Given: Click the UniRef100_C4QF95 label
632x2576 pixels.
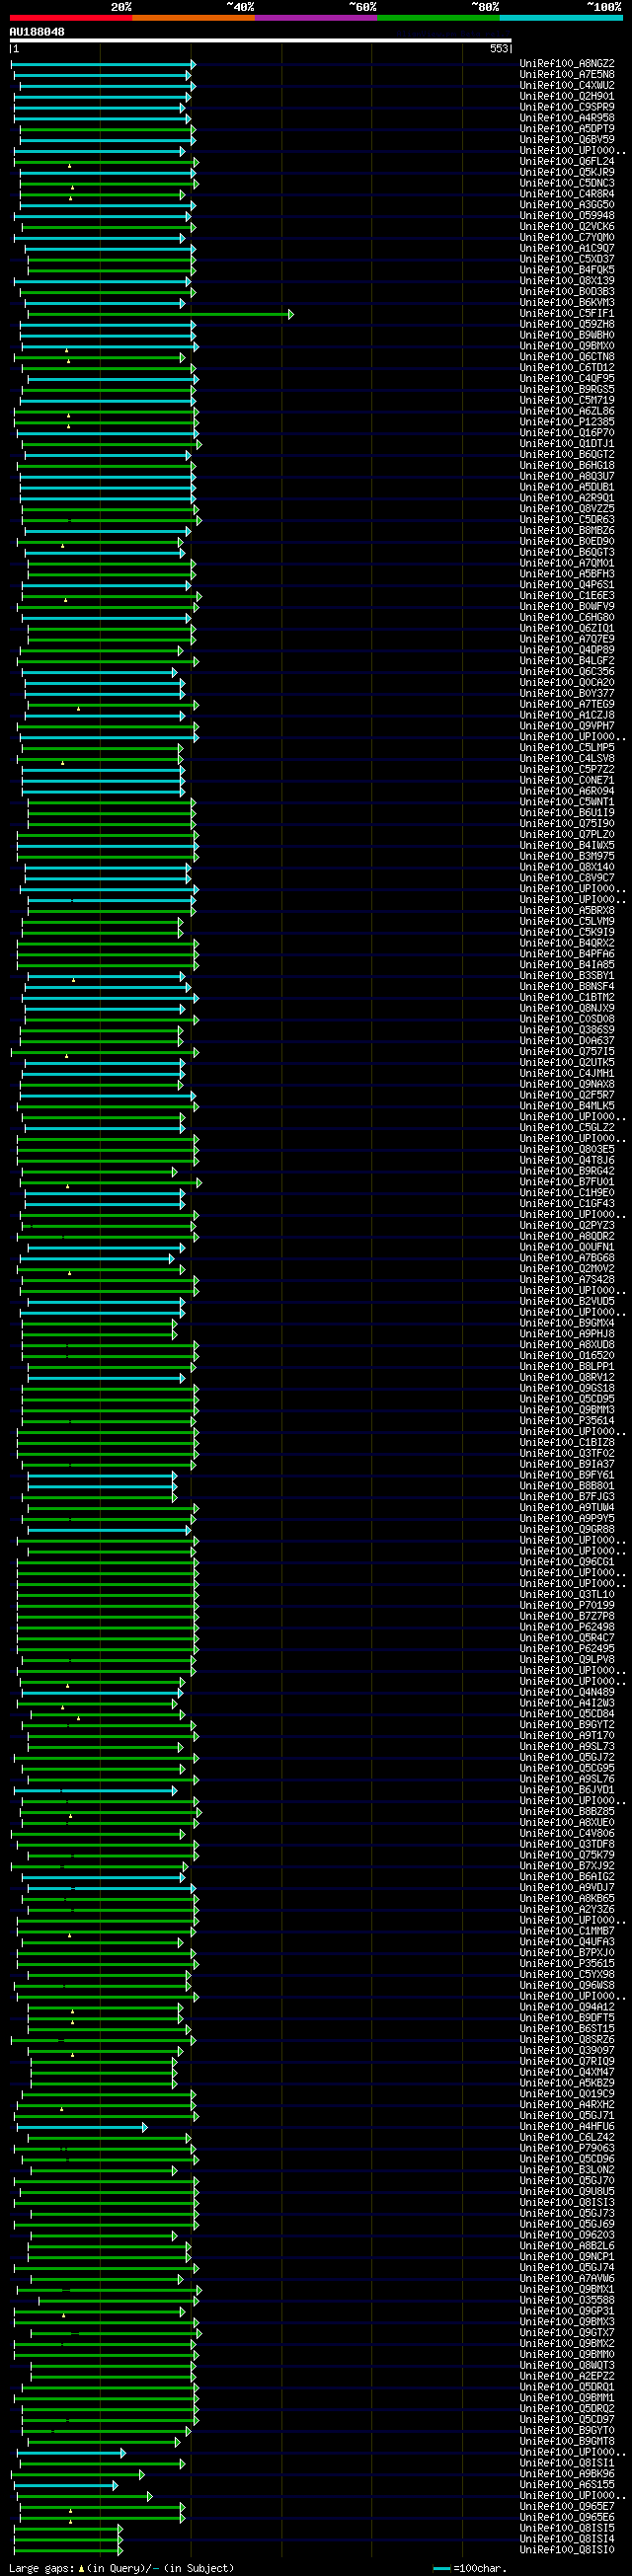Looking at the screenshot, I should 567,379.
